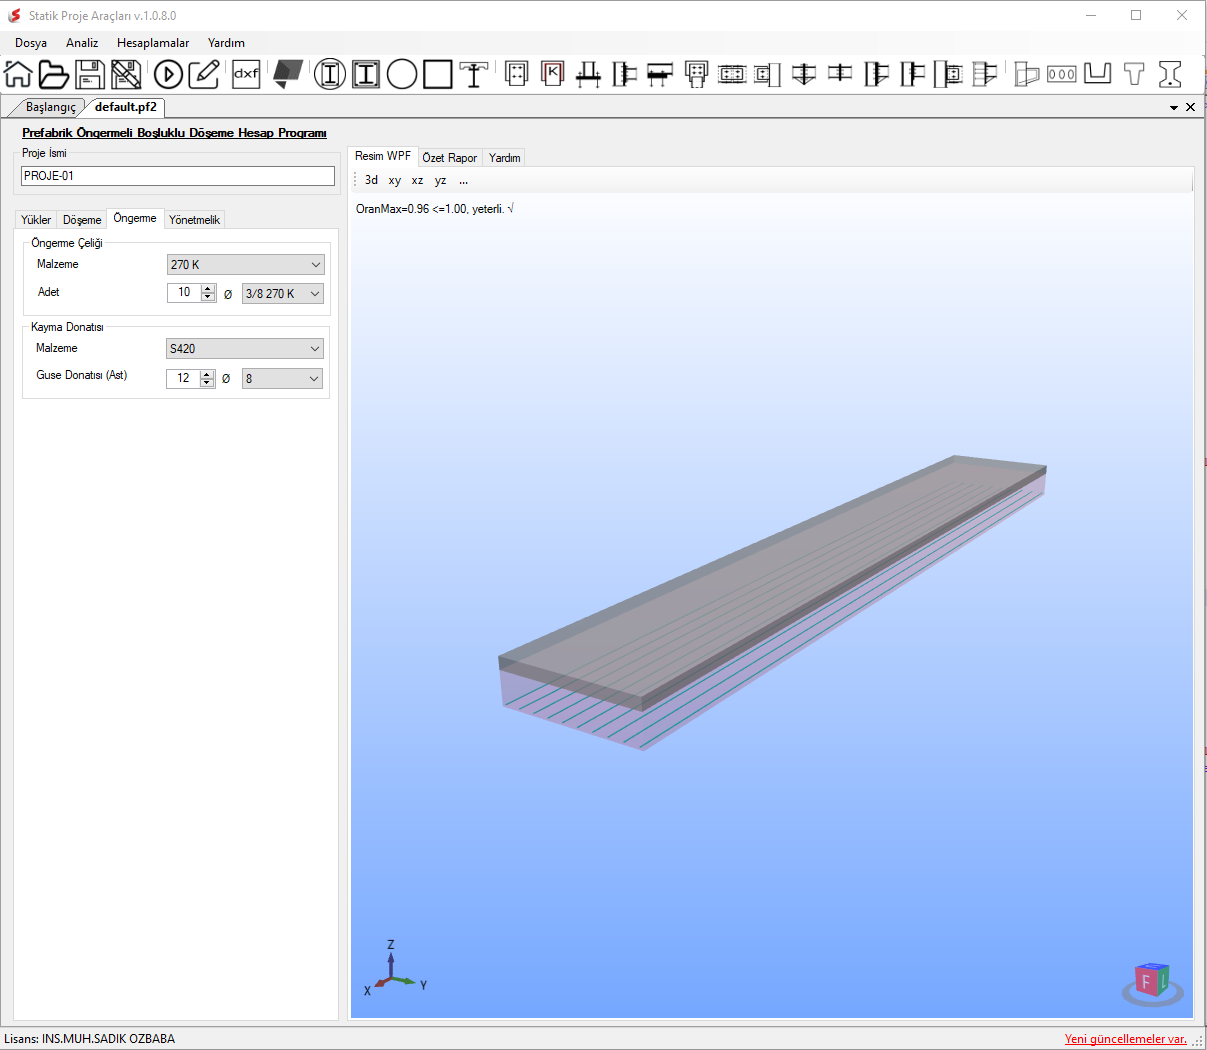Viewport: 1207px width, 1050px height.
Task: Click the '...' more options button in the viewer
Action: 463,180
